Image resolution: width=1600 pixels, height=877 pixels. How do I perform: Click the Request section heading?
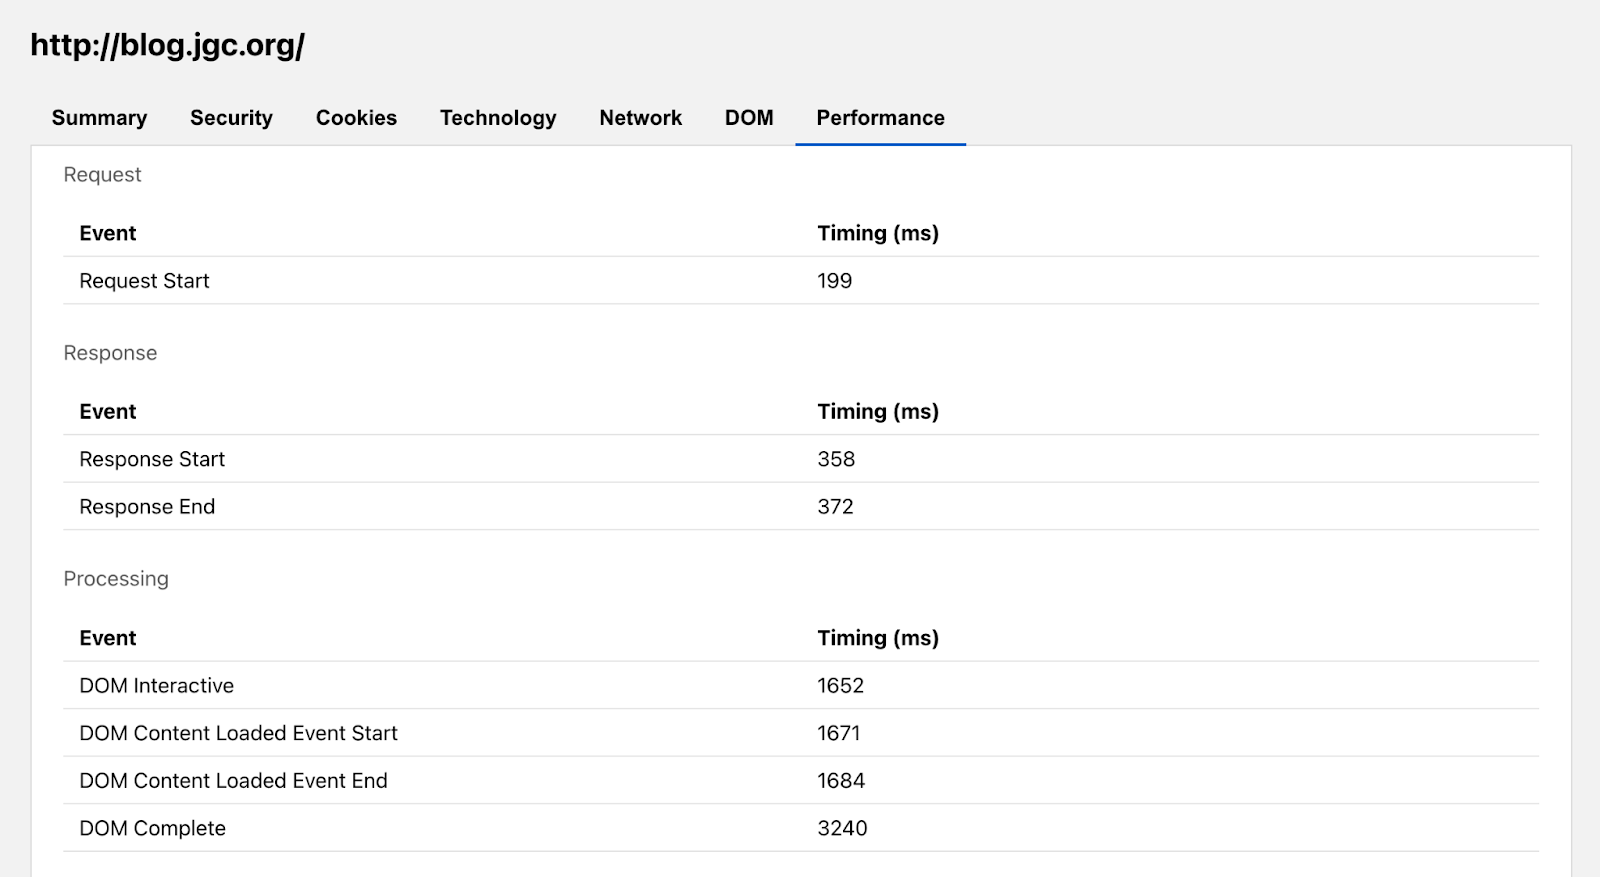tap(102, 175)
